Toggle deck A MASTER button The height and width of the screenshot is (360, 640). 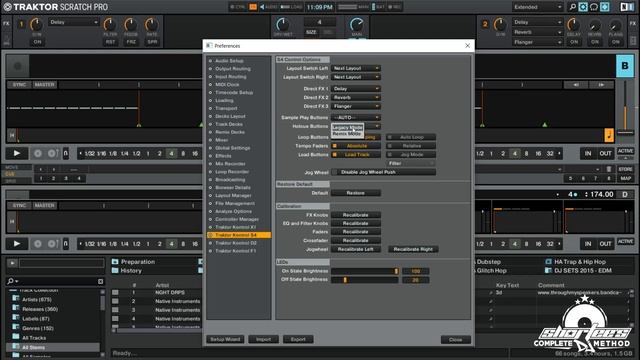coord(44,84)
